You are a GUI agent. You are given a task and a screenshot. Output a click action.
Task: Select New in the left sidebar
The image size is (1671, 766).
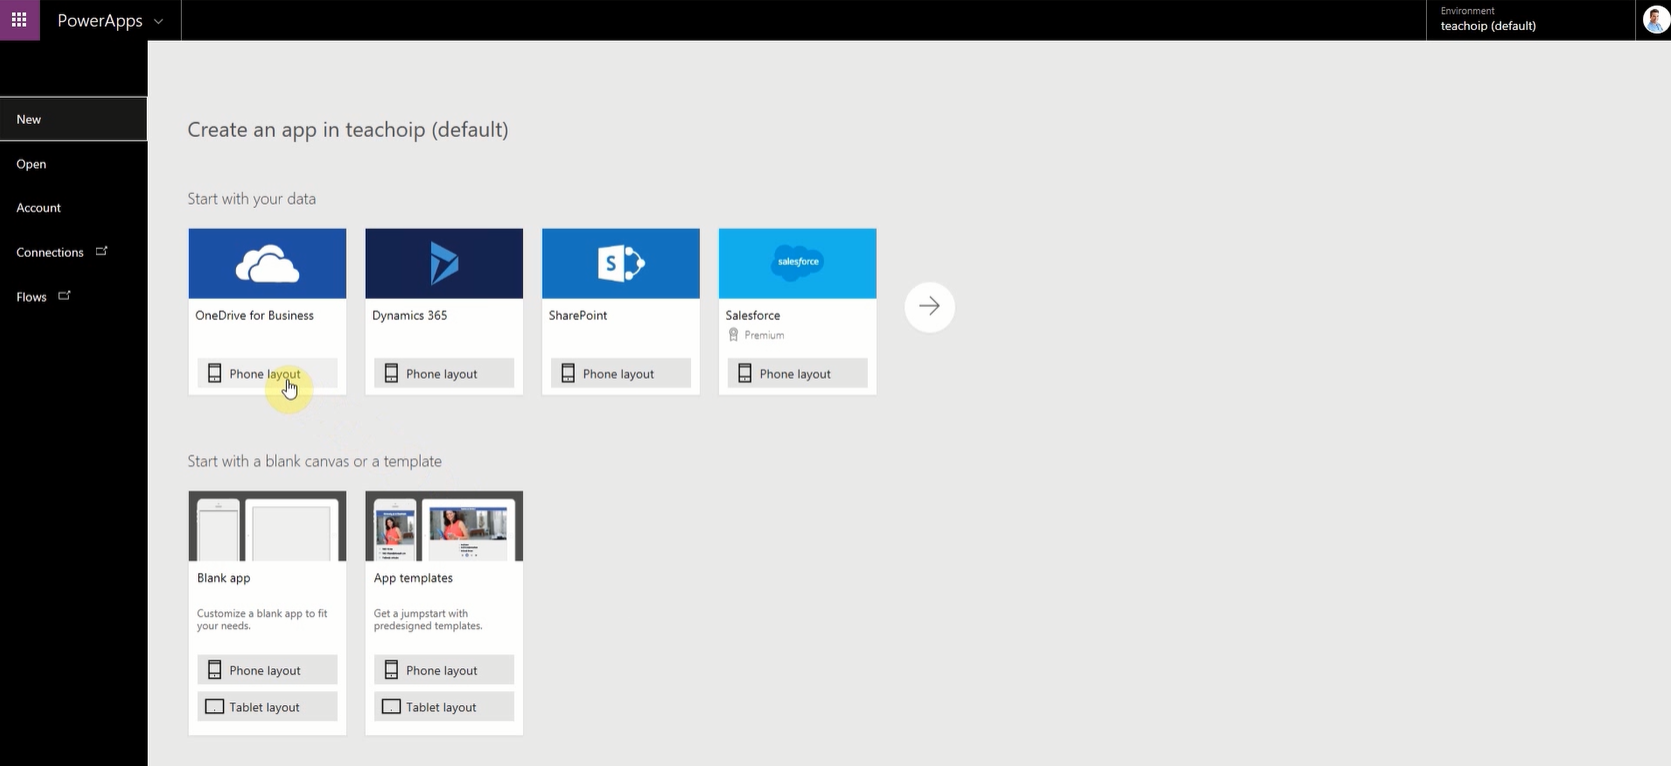click(73, 119)
